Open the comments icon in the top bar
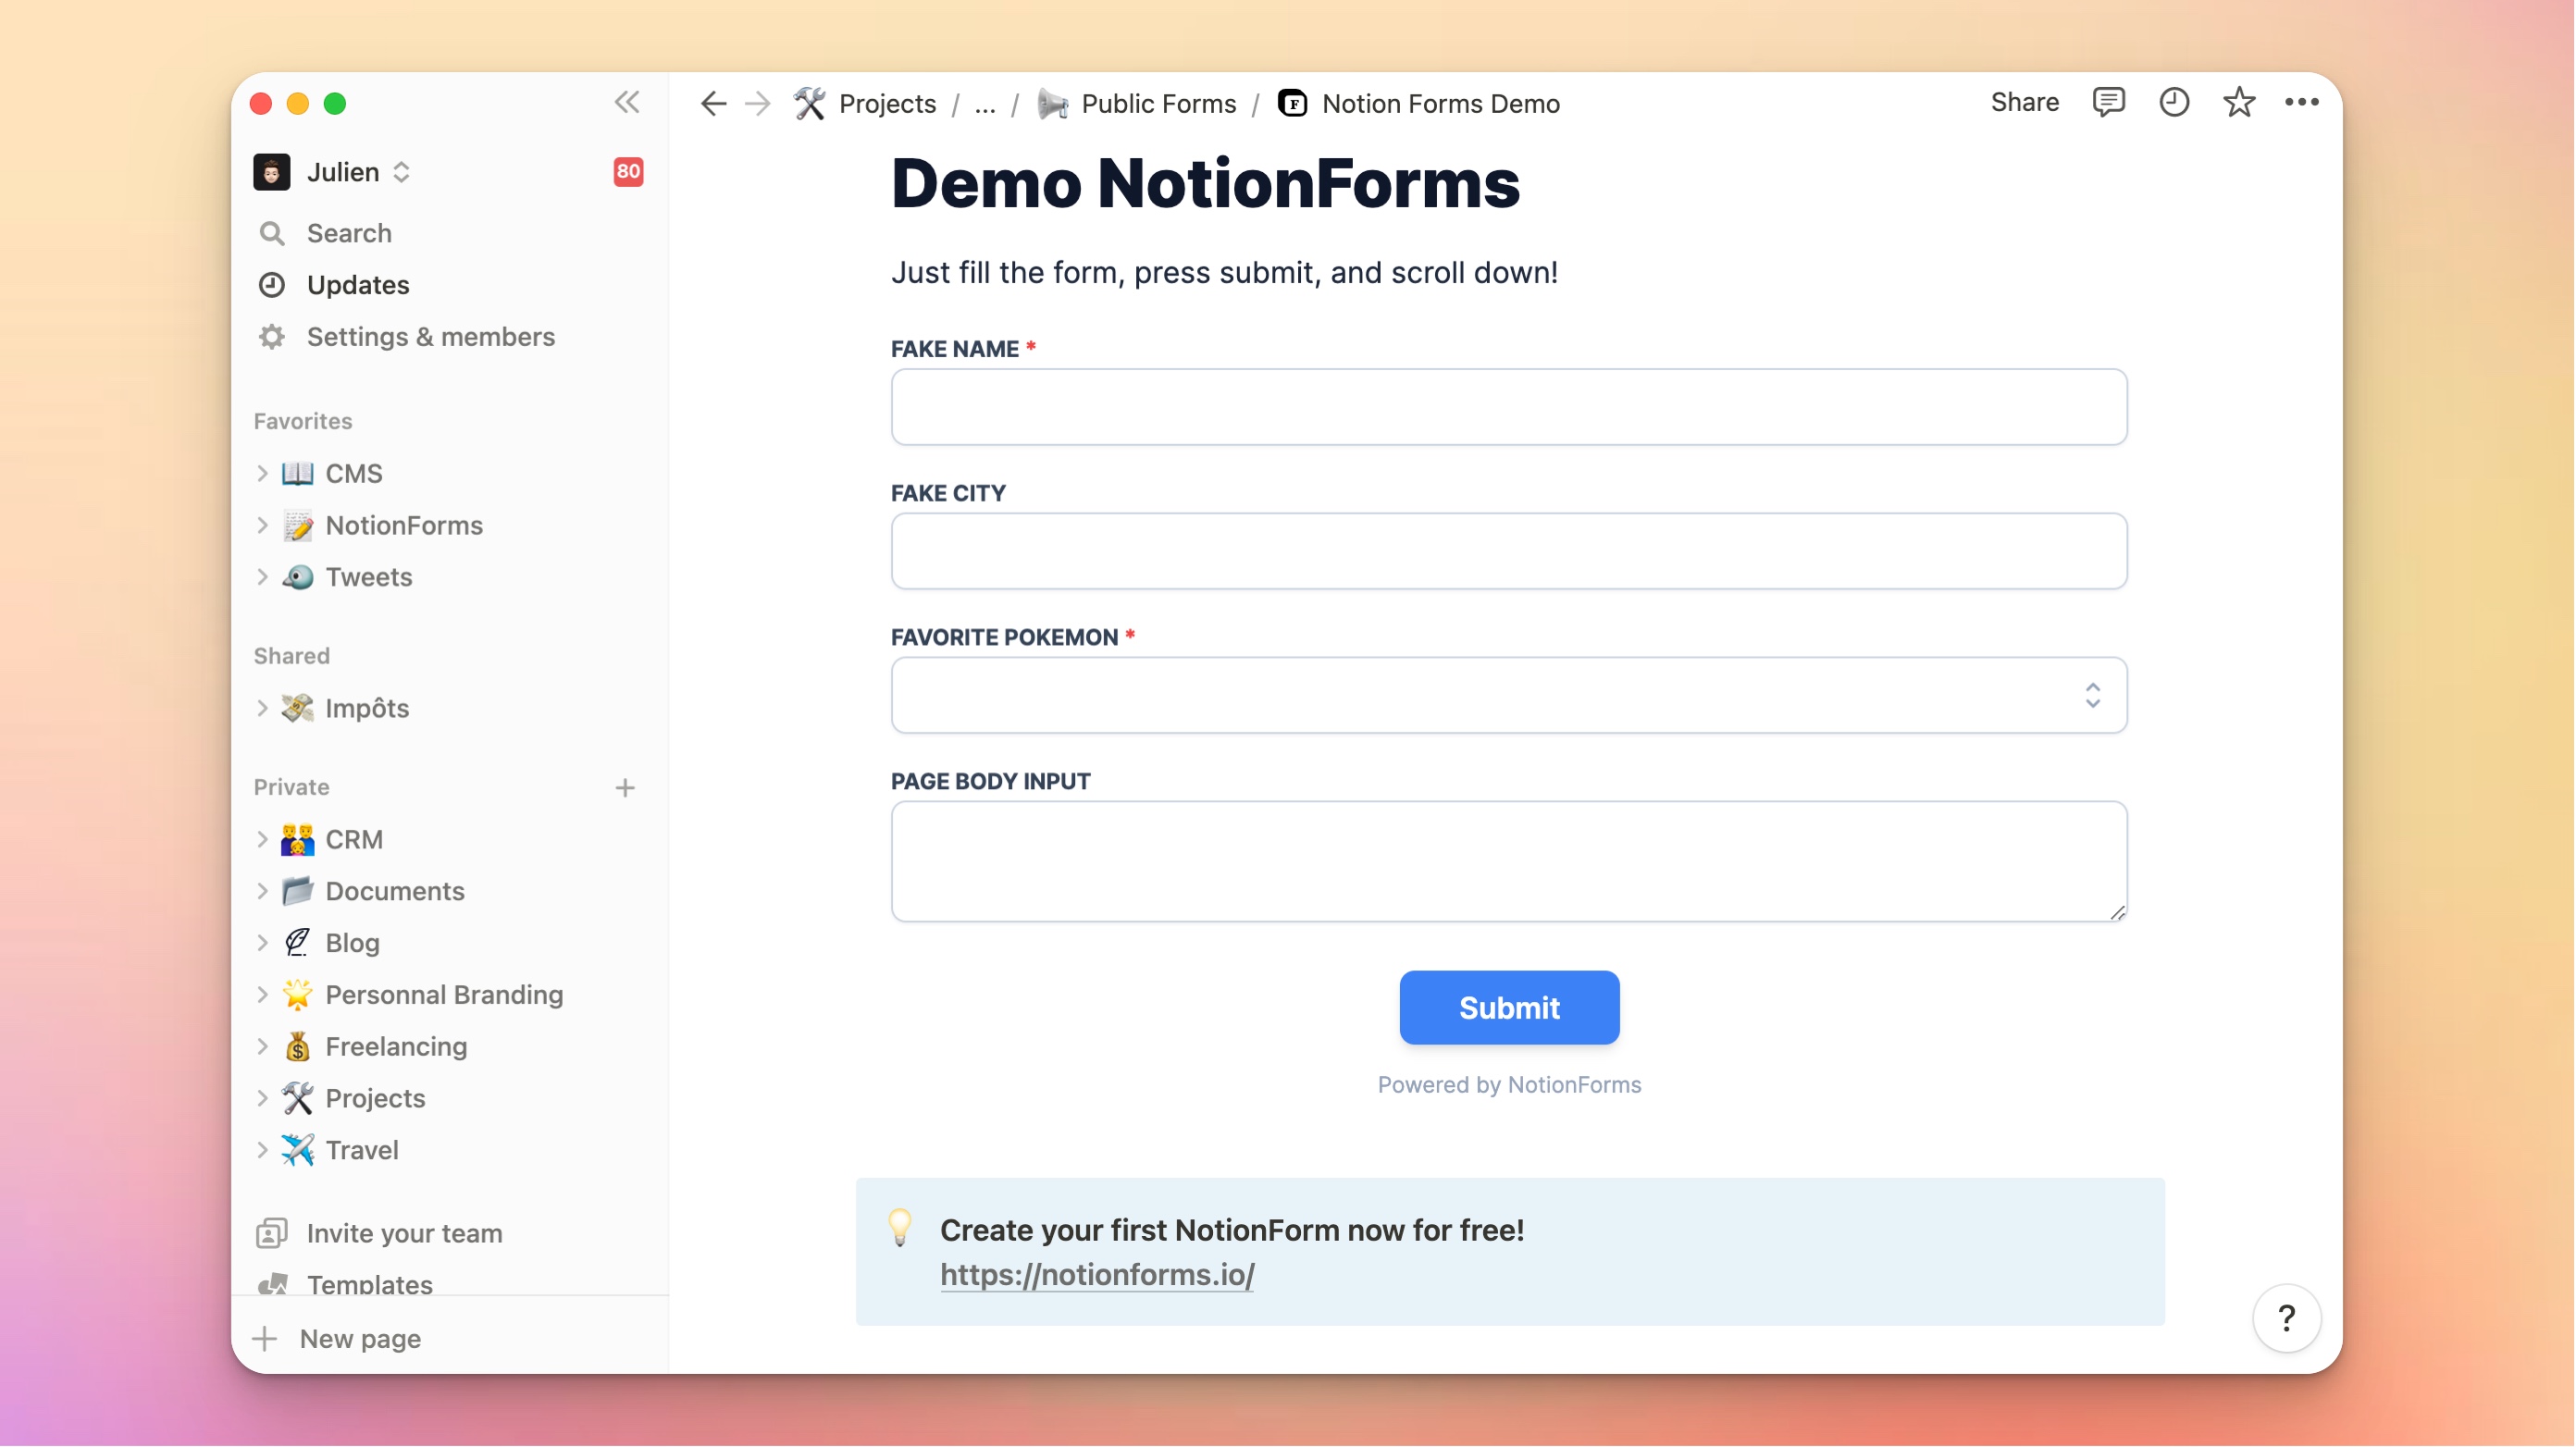Screen dimensions: 2576x1447 (2108, 102)
